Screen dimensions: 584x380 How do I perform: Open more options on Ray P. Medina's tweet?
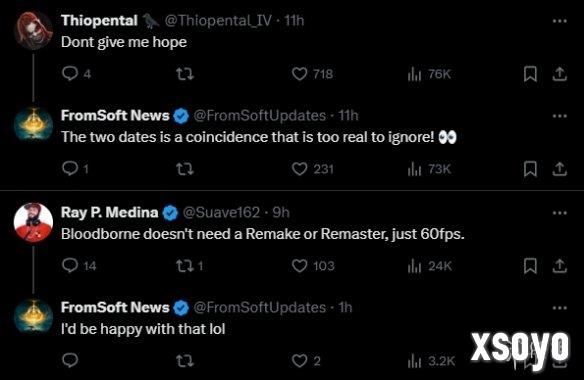click(559, 213)
